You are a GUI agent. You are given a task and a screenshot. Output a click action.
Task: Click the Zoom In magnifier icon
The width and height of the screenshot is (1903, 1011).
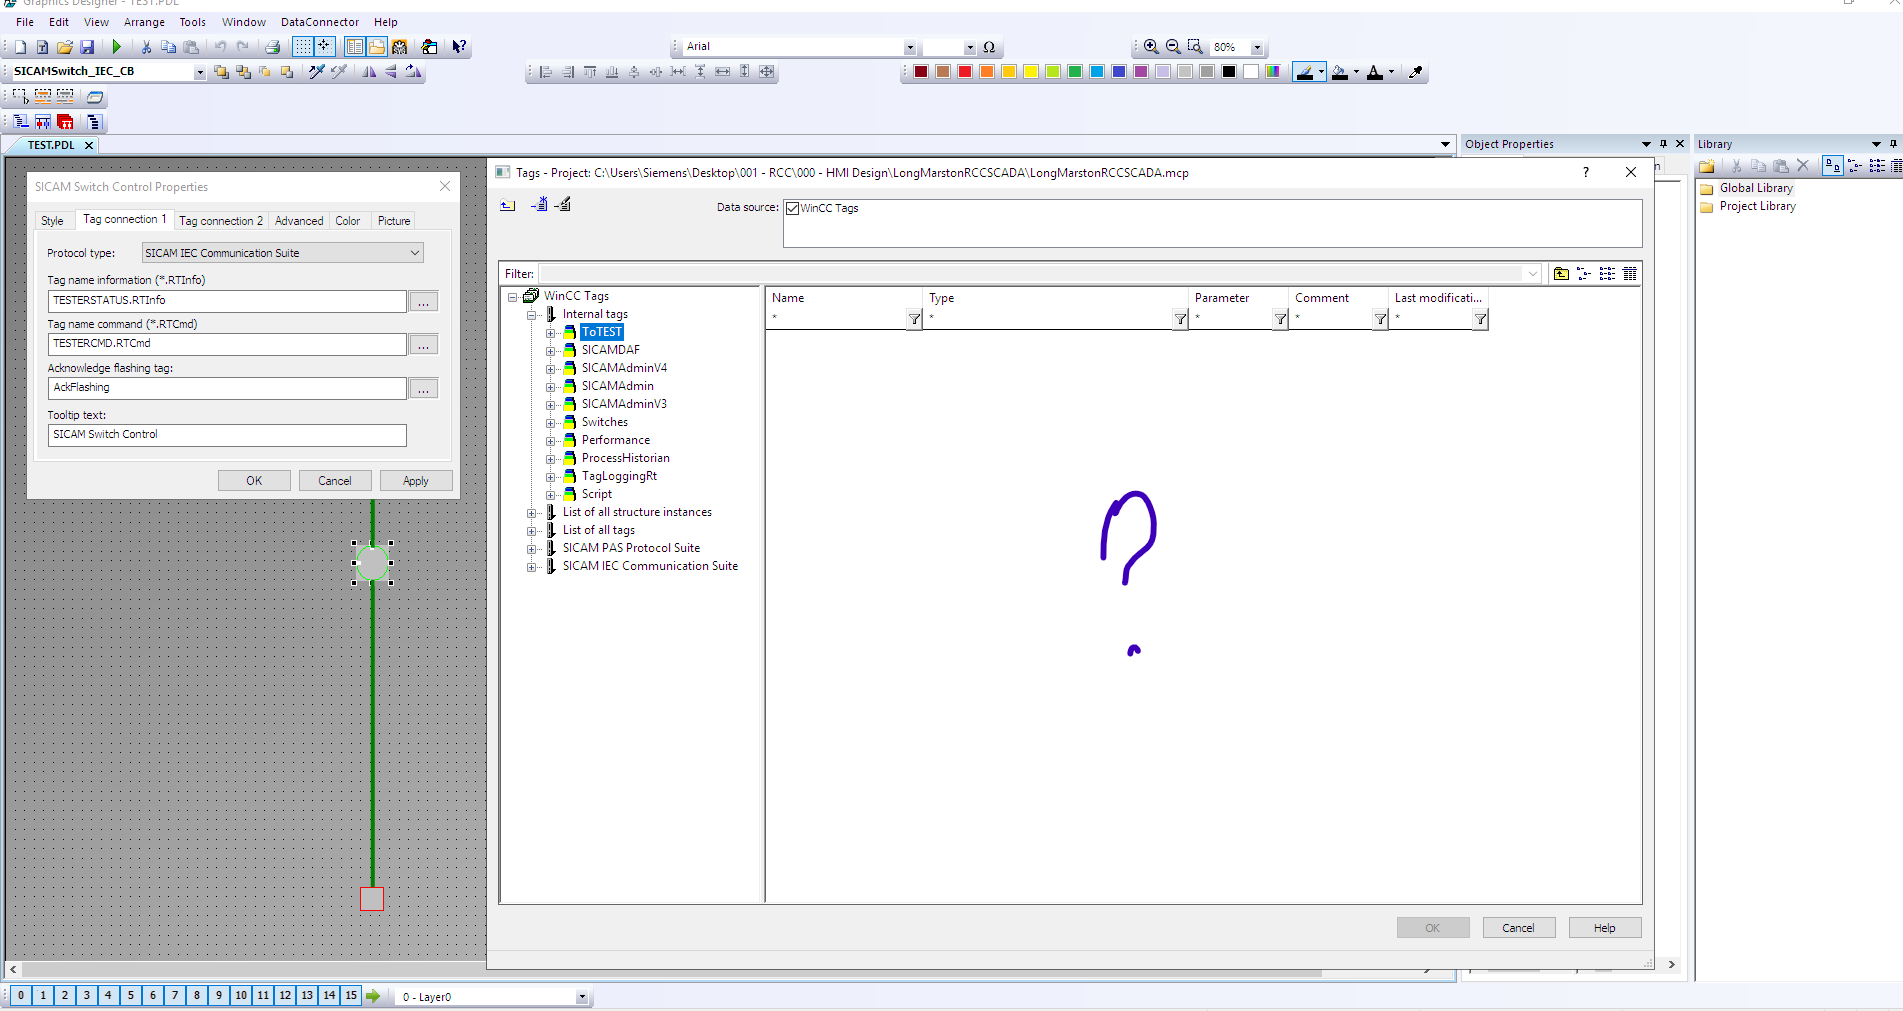click(x=1151, y=47)
